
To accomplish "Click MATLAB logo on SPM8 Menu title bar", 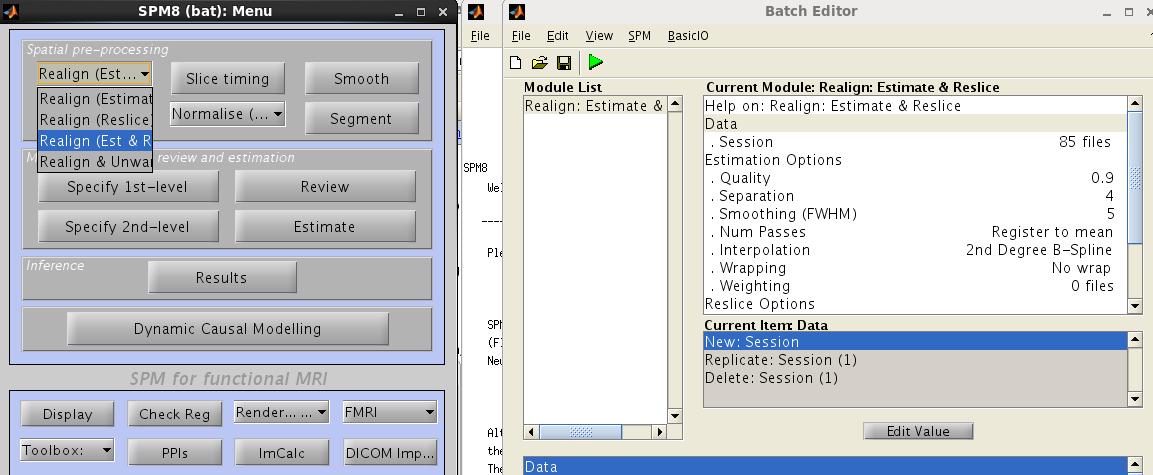I will tap(11, 12).
